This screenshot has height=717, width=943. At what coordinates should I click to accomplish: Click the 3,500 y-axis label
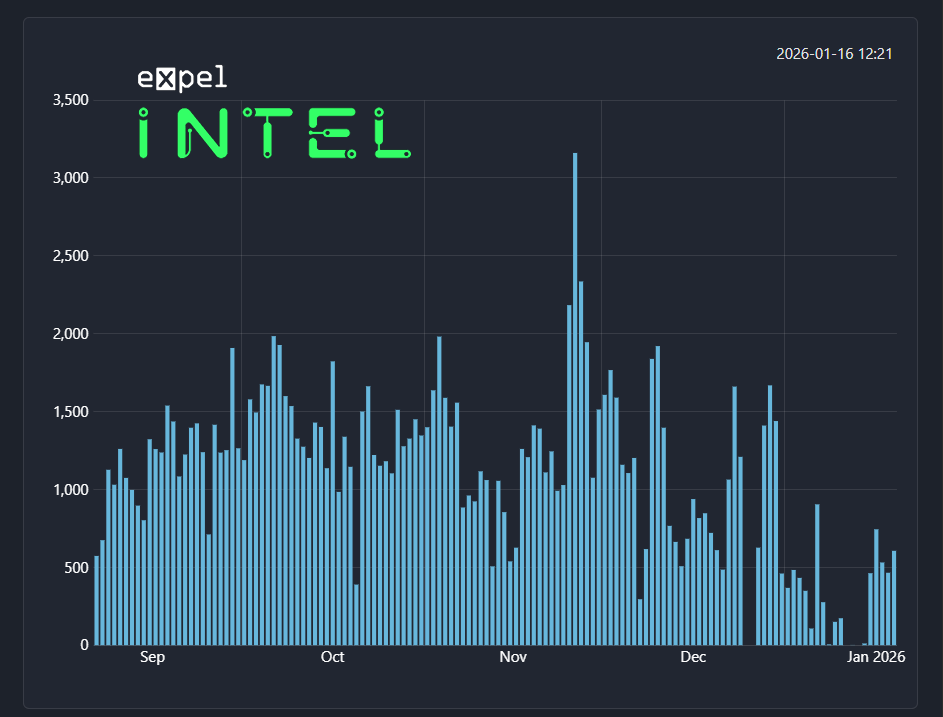(x=73, y=100)
